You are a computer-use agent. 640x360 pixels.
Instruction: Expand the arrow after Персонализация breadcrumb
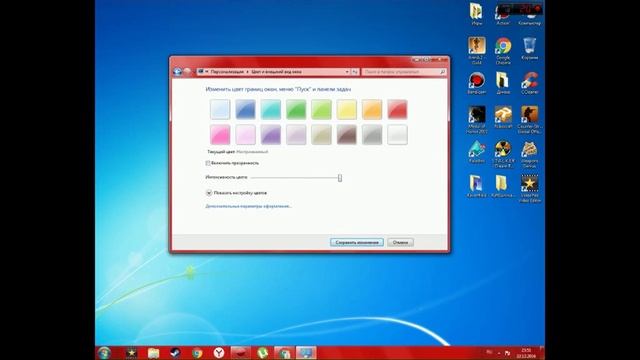pyautogui.click(x=247, y=72)
